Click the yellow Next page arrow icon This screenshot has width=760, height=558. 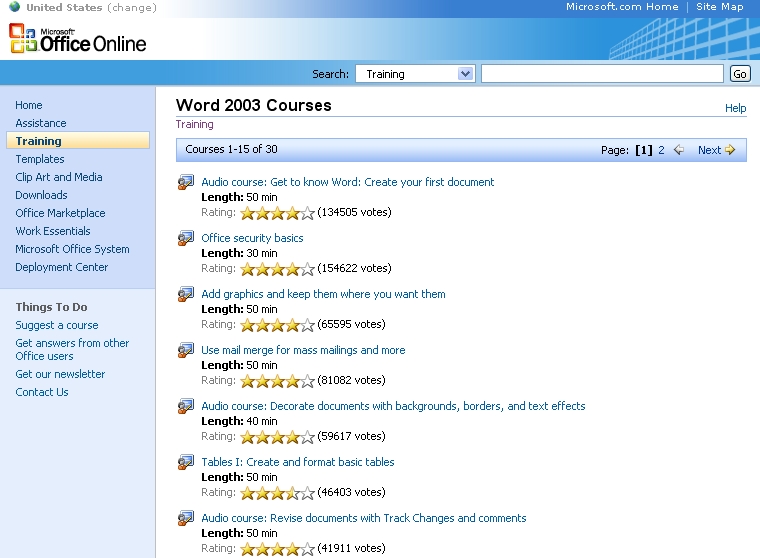[730, 150]
